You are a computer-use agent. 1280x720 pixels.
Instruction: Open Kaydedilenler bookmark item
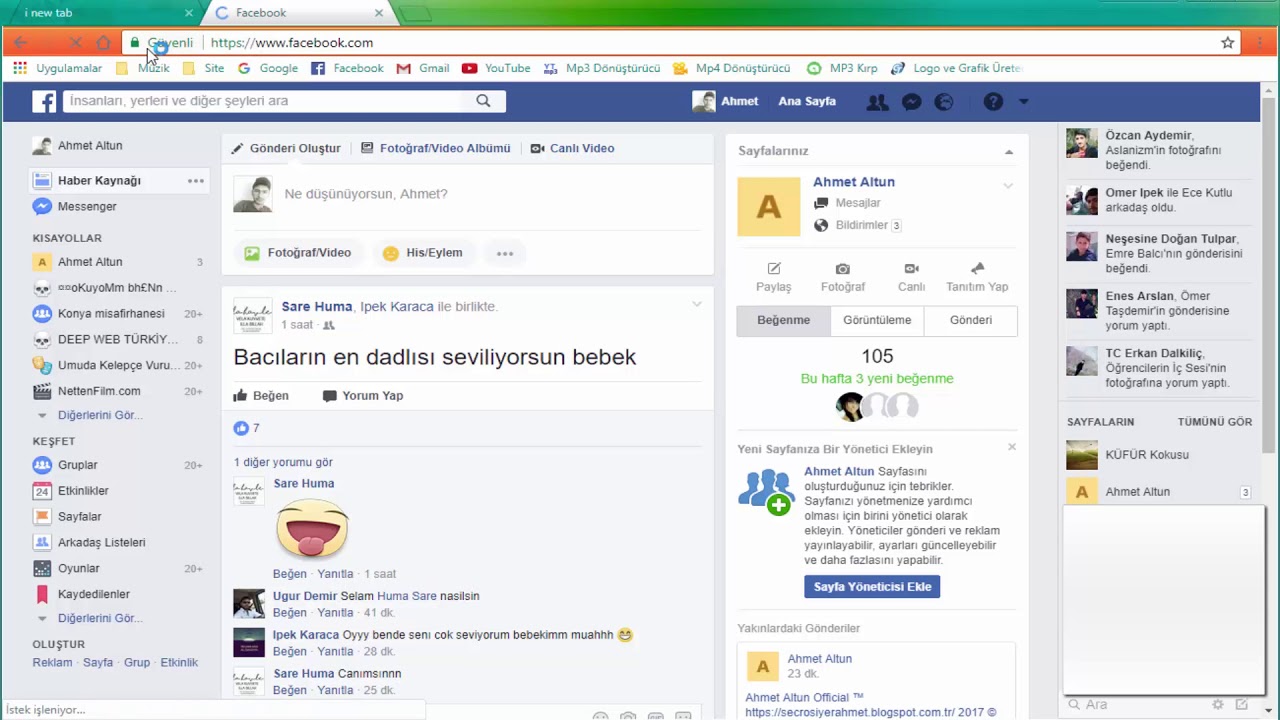point(93,594)
